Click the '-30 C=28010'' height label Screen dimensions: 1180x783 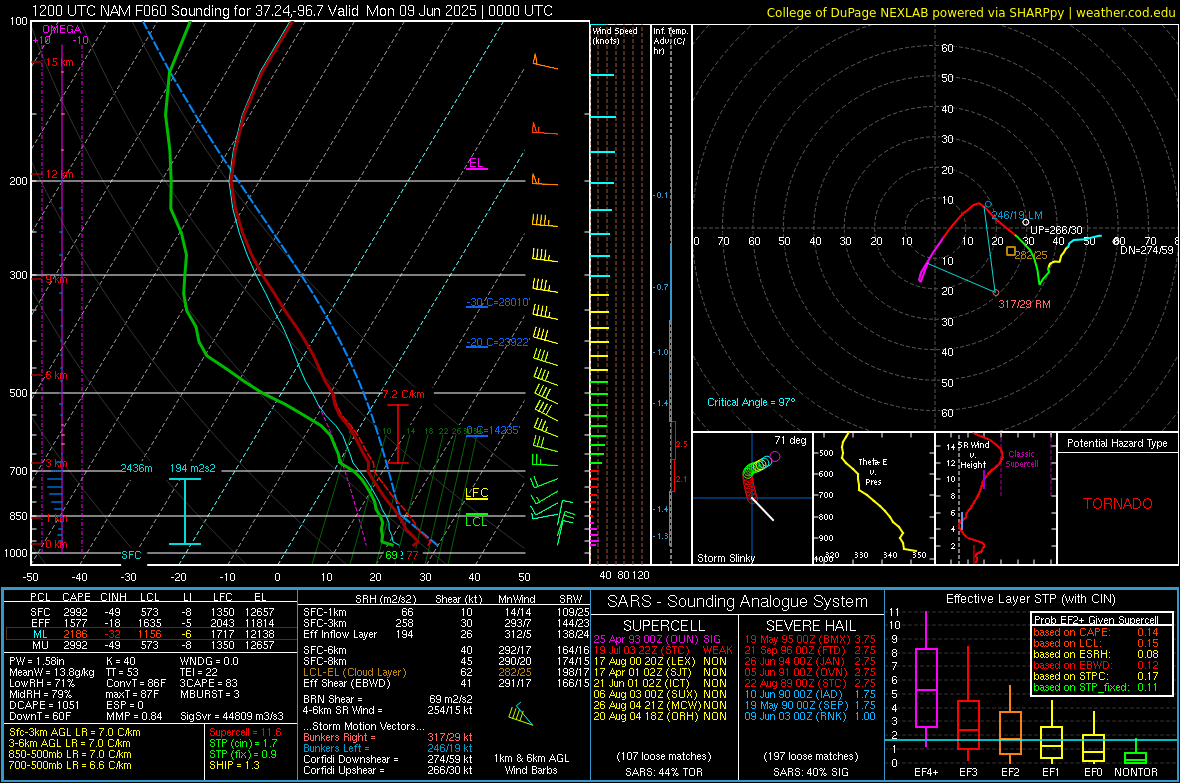[498, 303]
